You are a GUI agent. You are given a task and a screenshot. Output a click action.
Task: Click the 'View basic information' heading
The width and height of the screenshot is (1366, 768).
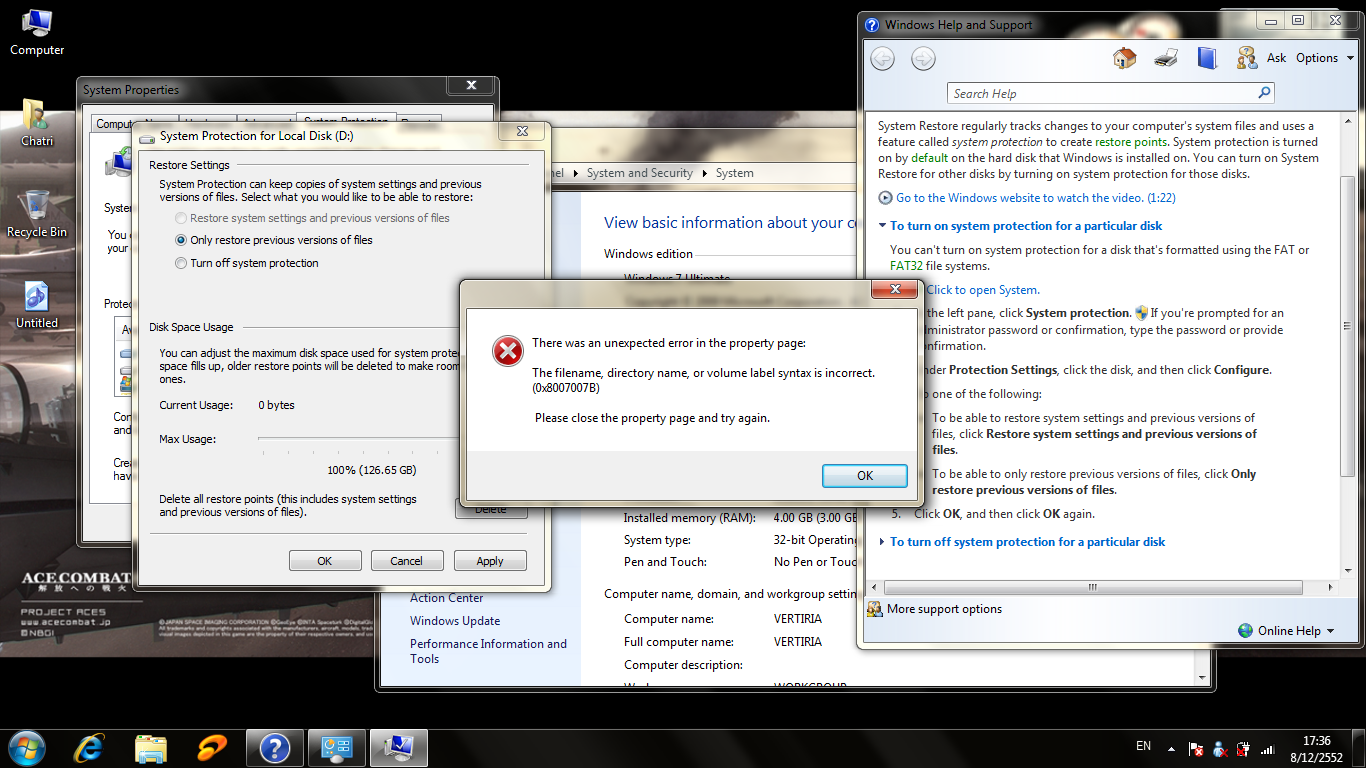(x=731, y=223)
